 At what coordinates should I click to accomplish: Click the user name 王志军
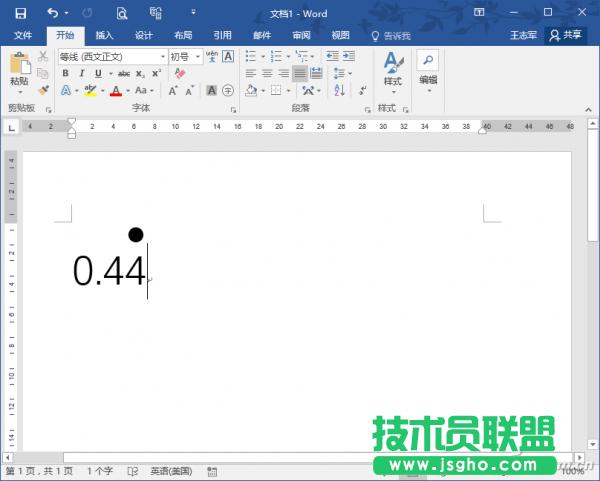[x=524, y=34]
